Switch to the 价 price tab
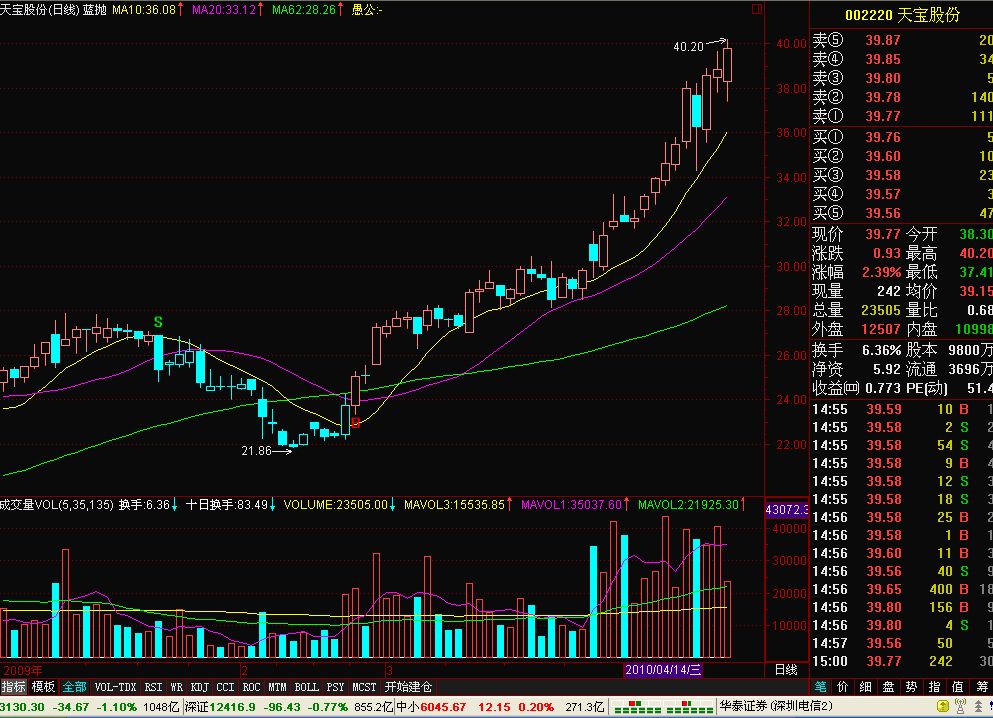 842,687
